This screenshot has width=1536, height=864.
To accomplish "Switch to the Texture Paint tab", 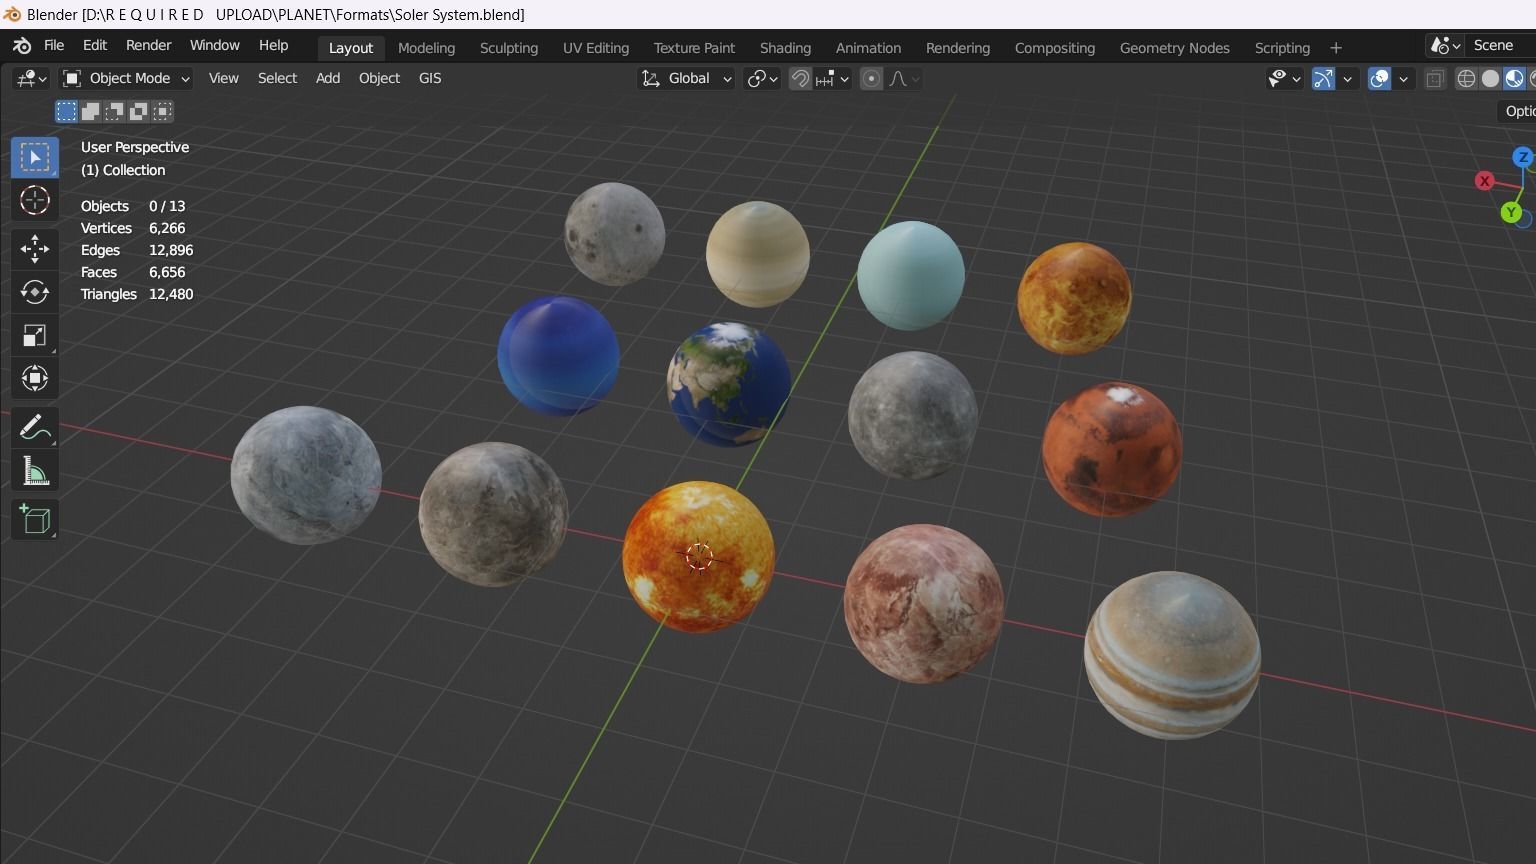I will tap(694, 48).
